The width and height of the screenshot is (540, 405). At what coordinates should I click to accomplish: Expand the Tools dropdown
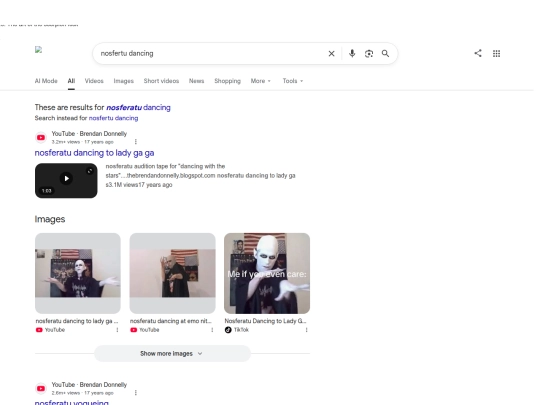tap(293, 81)
